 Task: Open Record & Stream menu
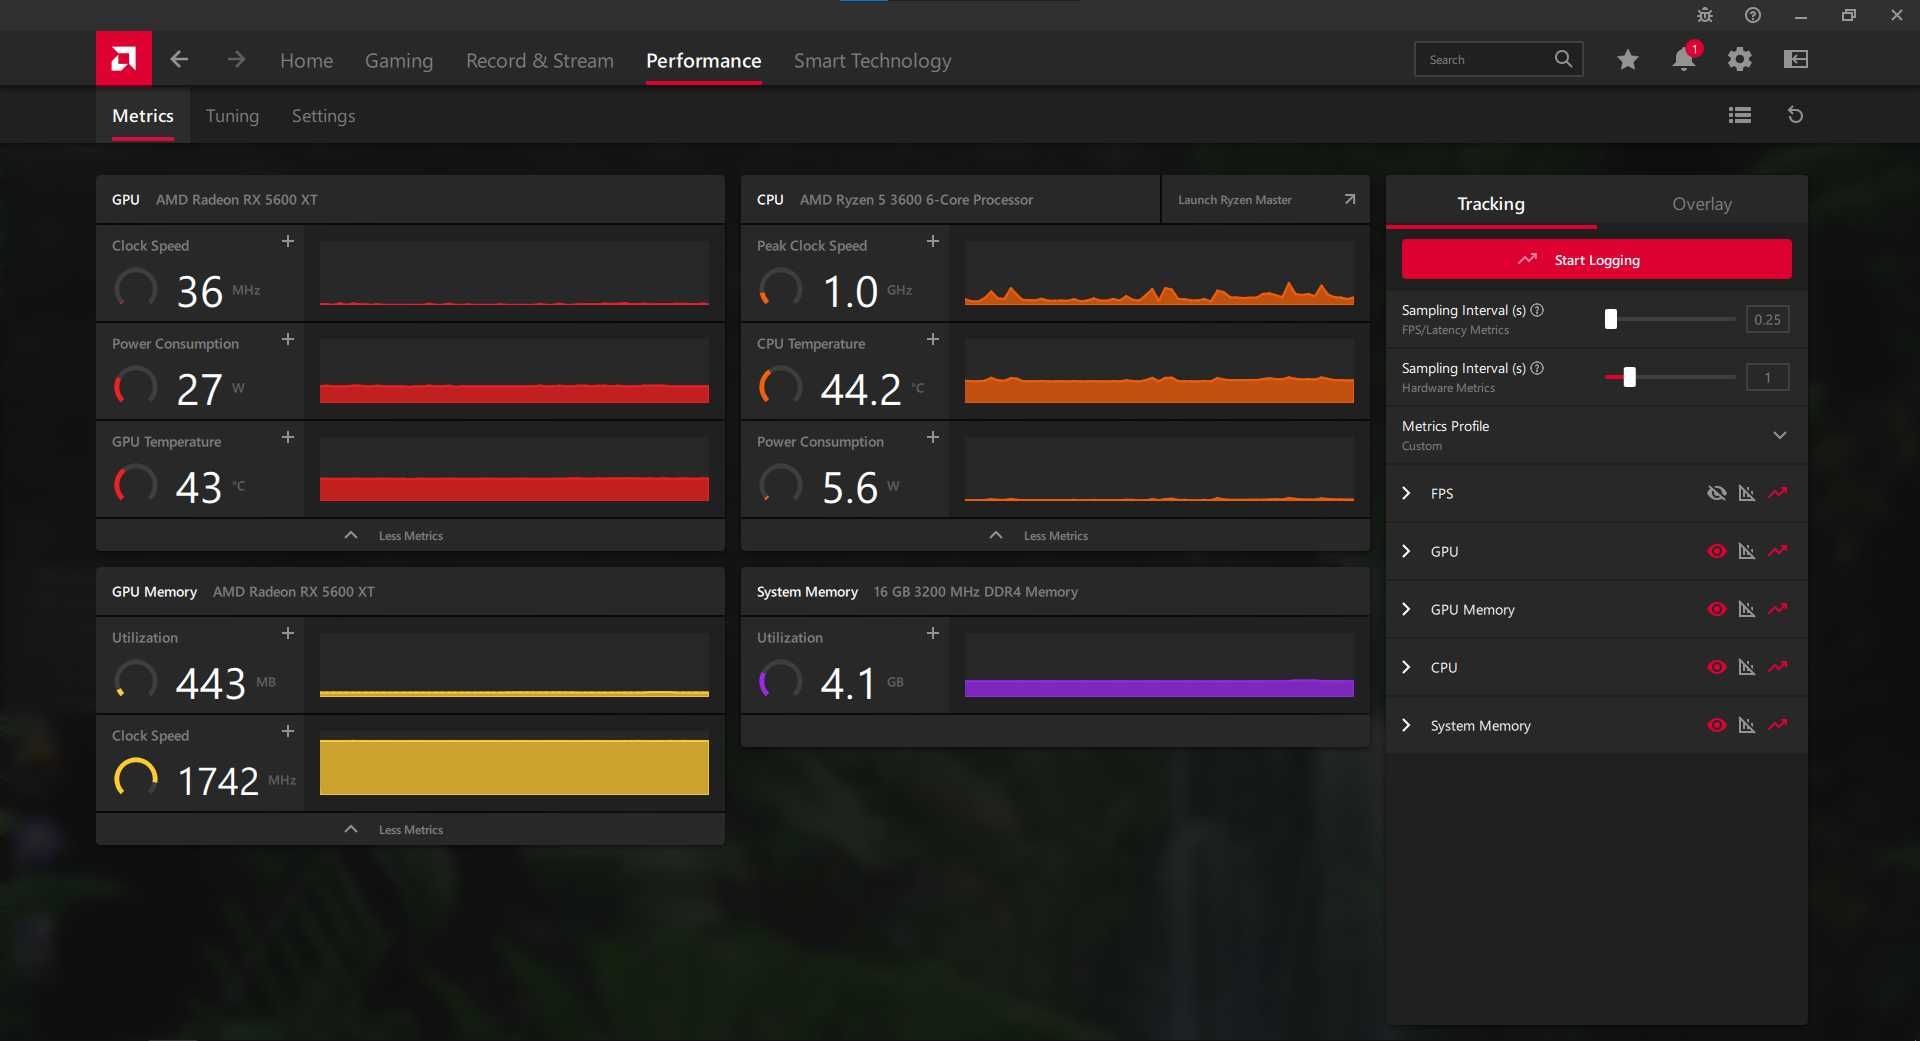[540, 61]
